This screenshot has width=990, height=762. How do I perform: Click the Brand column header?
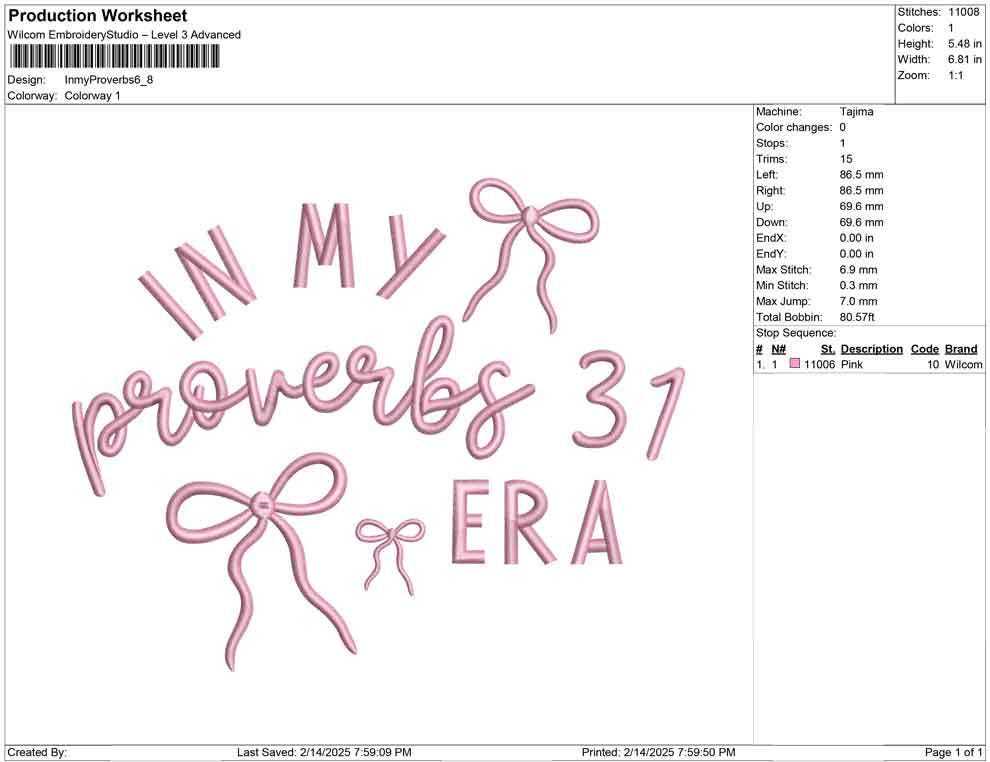(961, 348)
